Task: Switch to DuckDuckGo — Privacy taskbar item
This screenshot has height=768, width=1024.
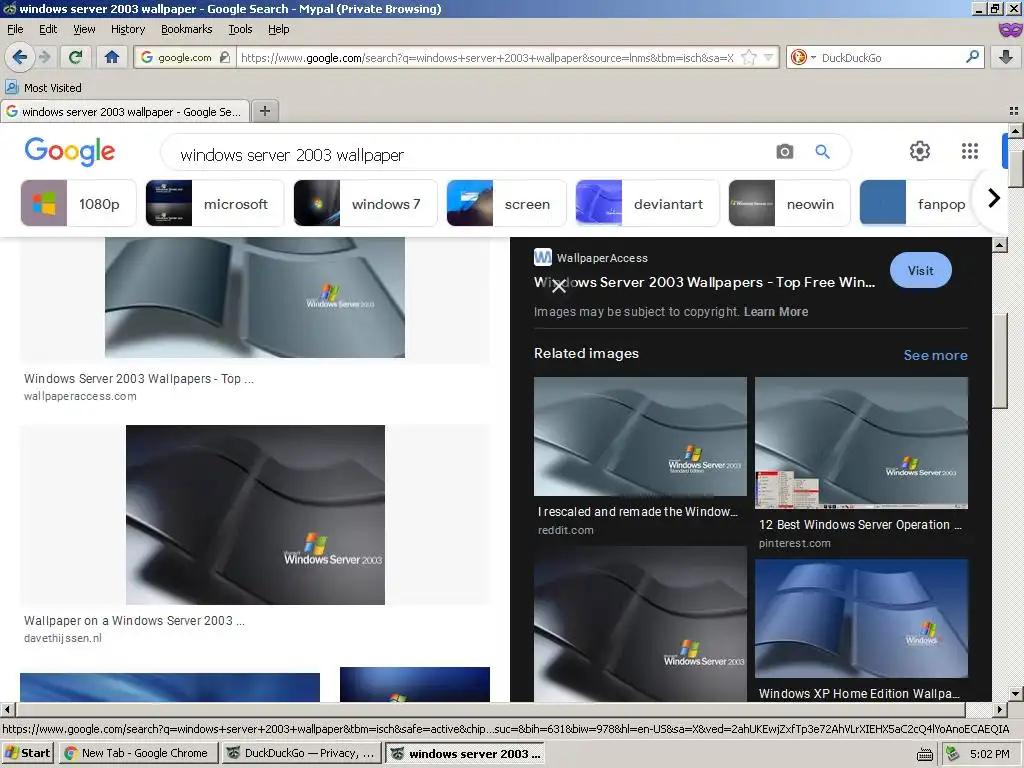Action: coord(301,753)
